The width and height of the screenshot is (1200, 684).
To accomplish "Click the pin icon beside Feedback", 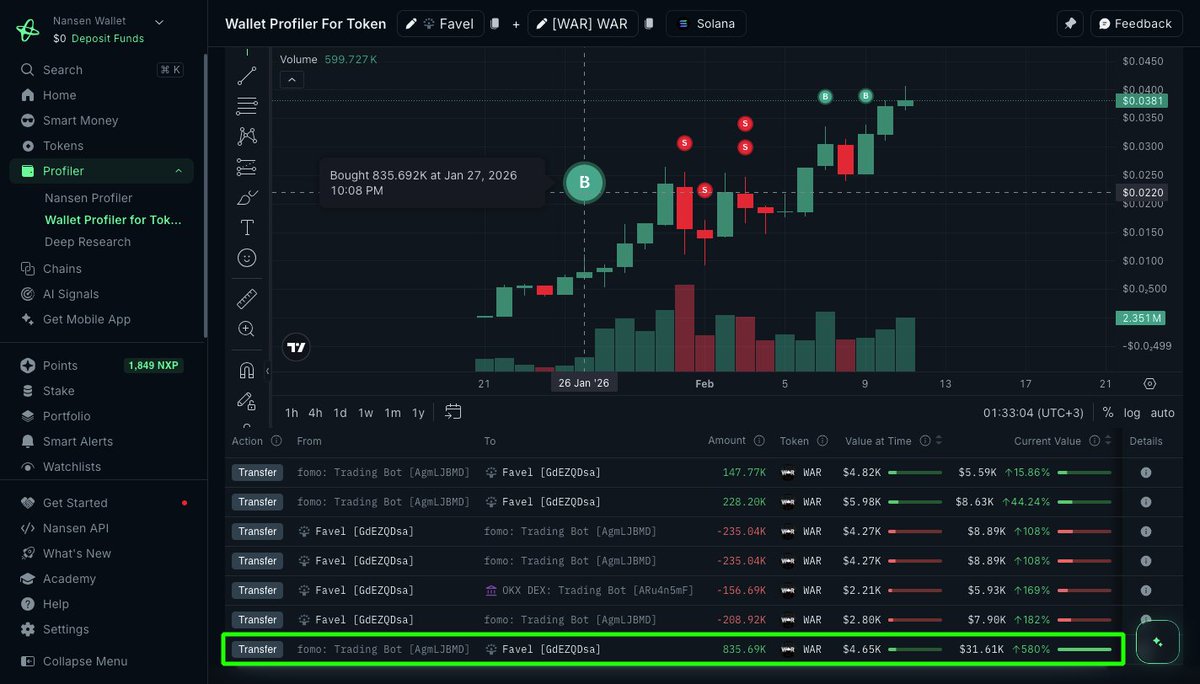I will [x=1070, y=24].
